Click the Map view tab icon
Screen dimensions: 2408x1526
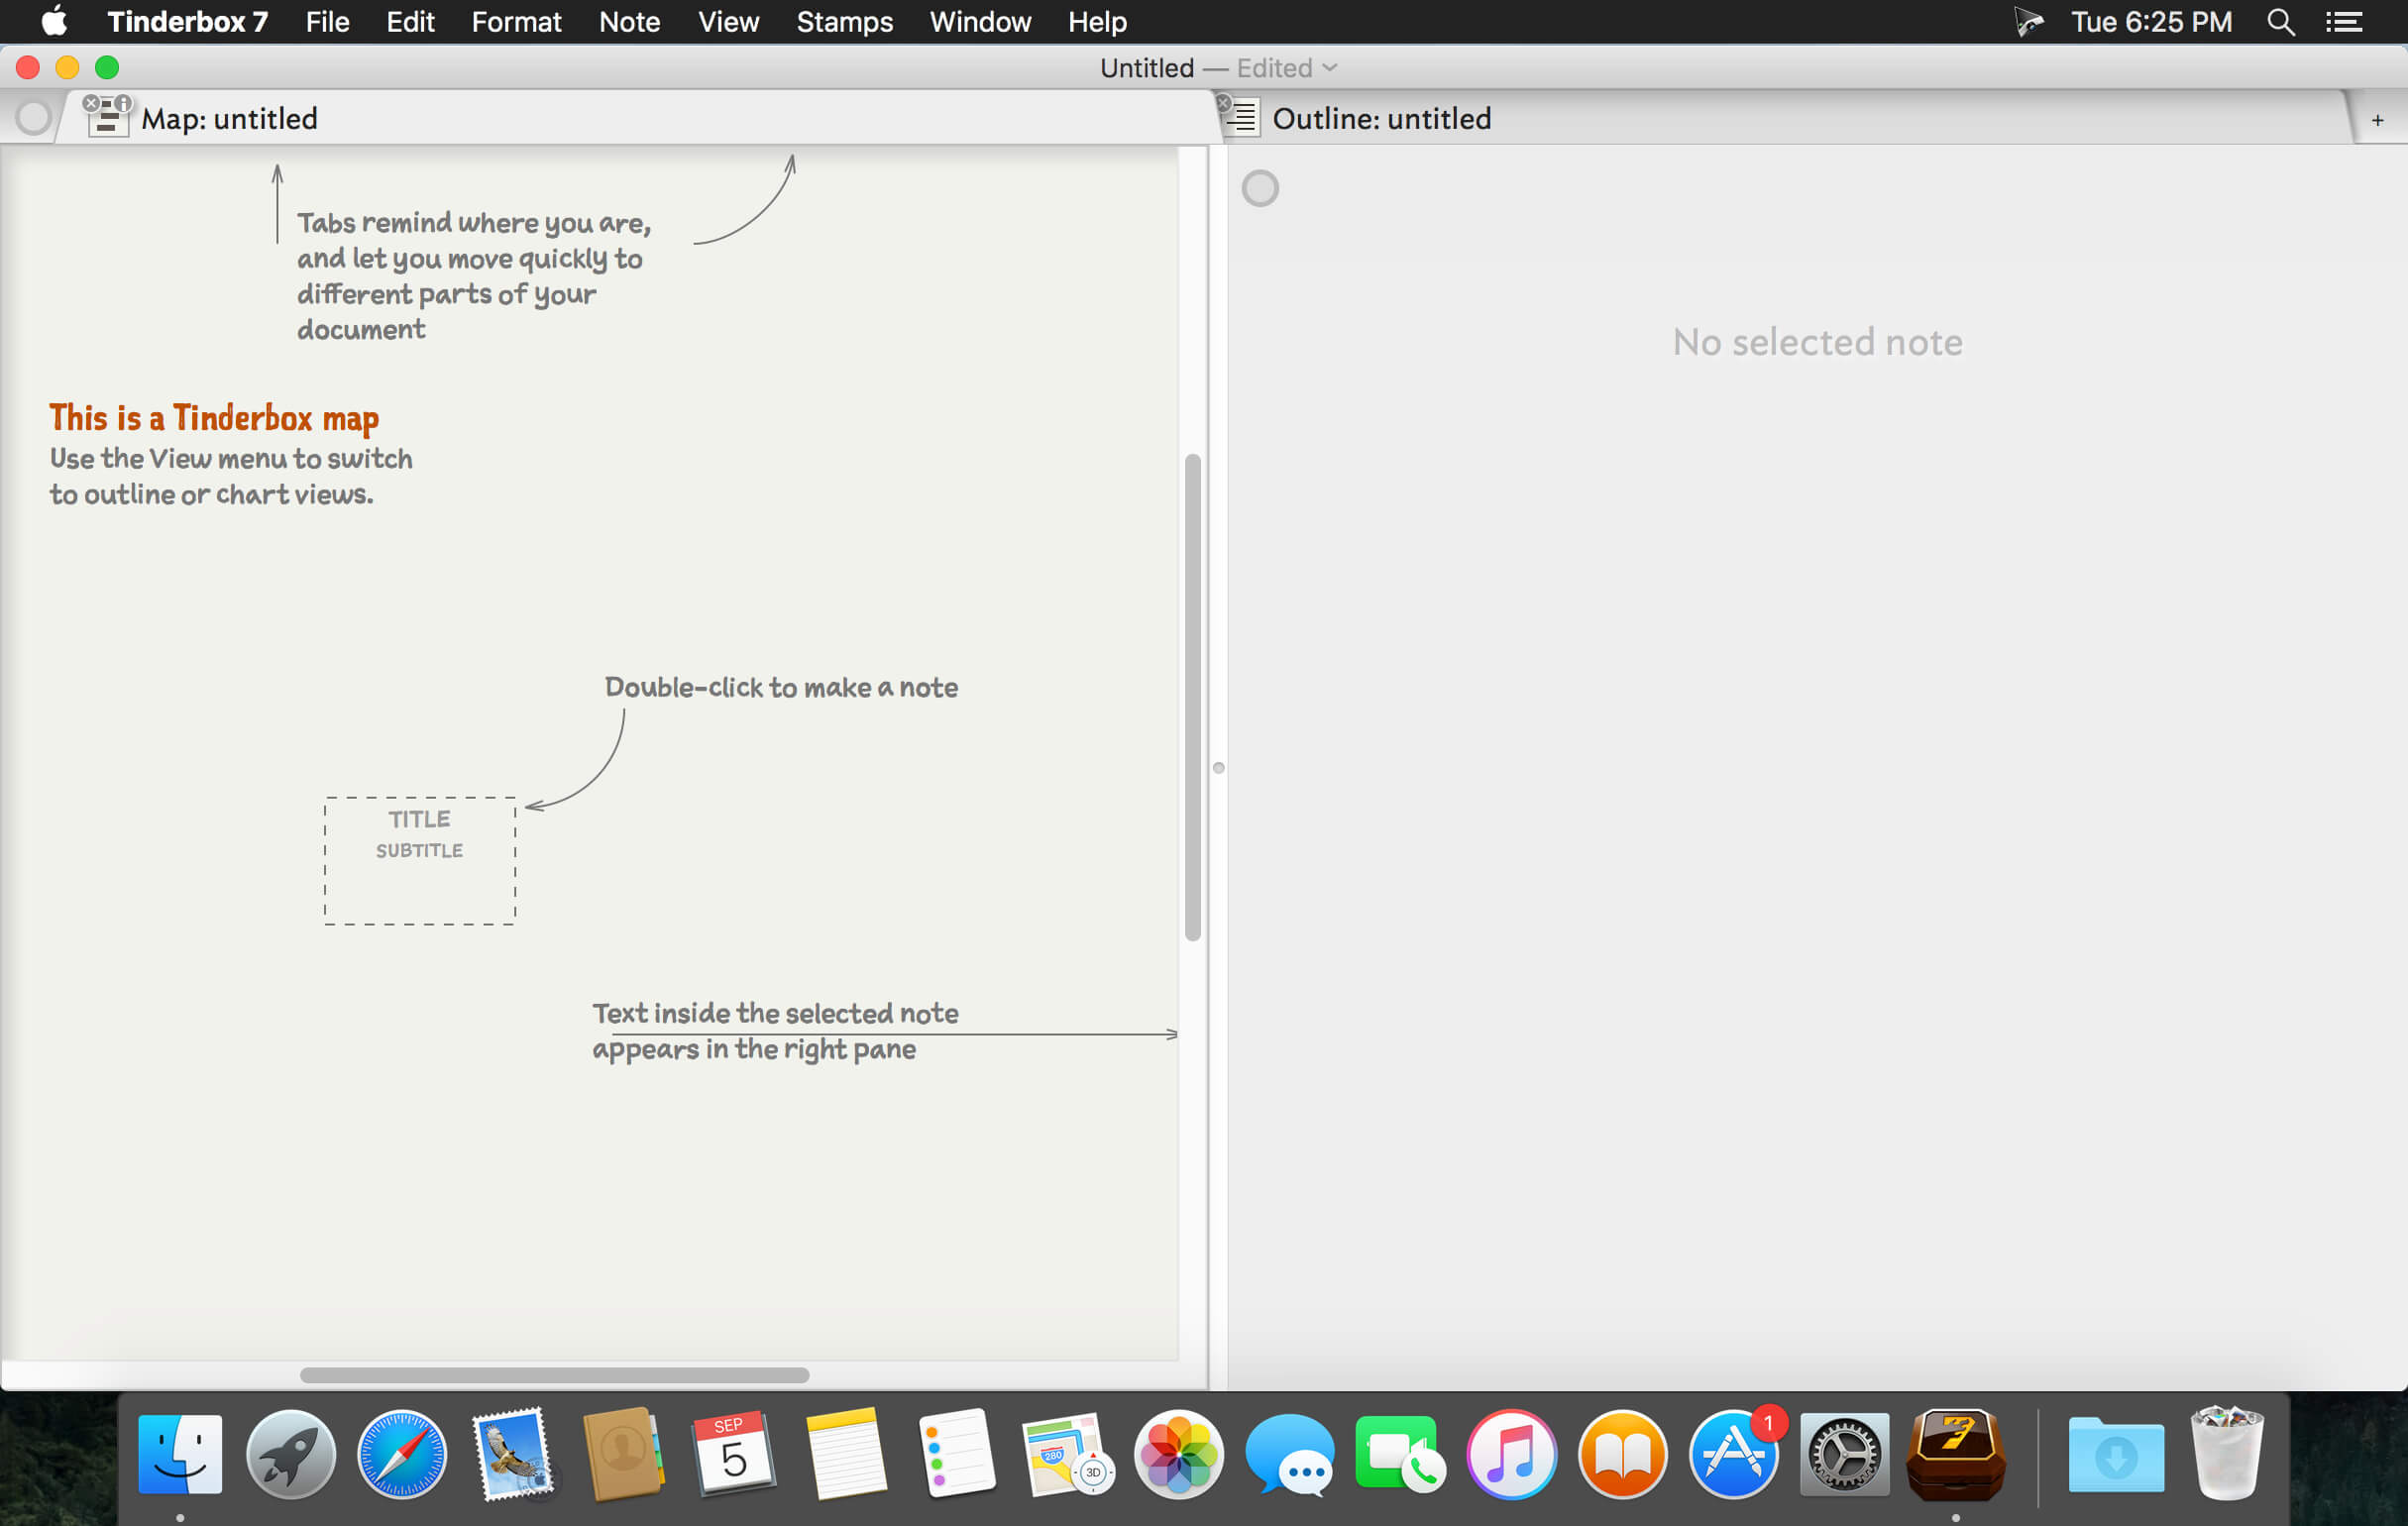[x=107, y=118]
